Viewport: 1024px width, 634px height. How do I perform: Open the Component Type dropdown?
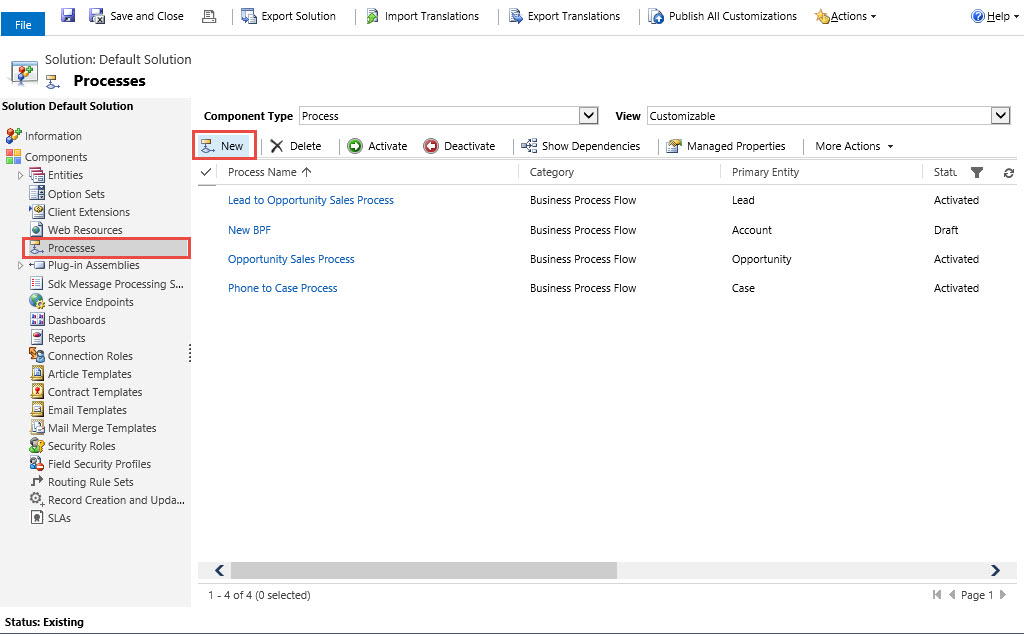(x=589, y=116)
